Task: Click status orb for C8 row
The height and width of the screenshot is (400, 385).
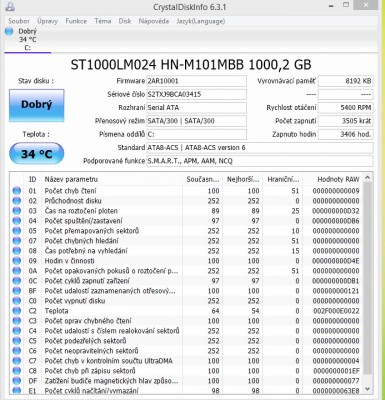Action: click(17, 371)
